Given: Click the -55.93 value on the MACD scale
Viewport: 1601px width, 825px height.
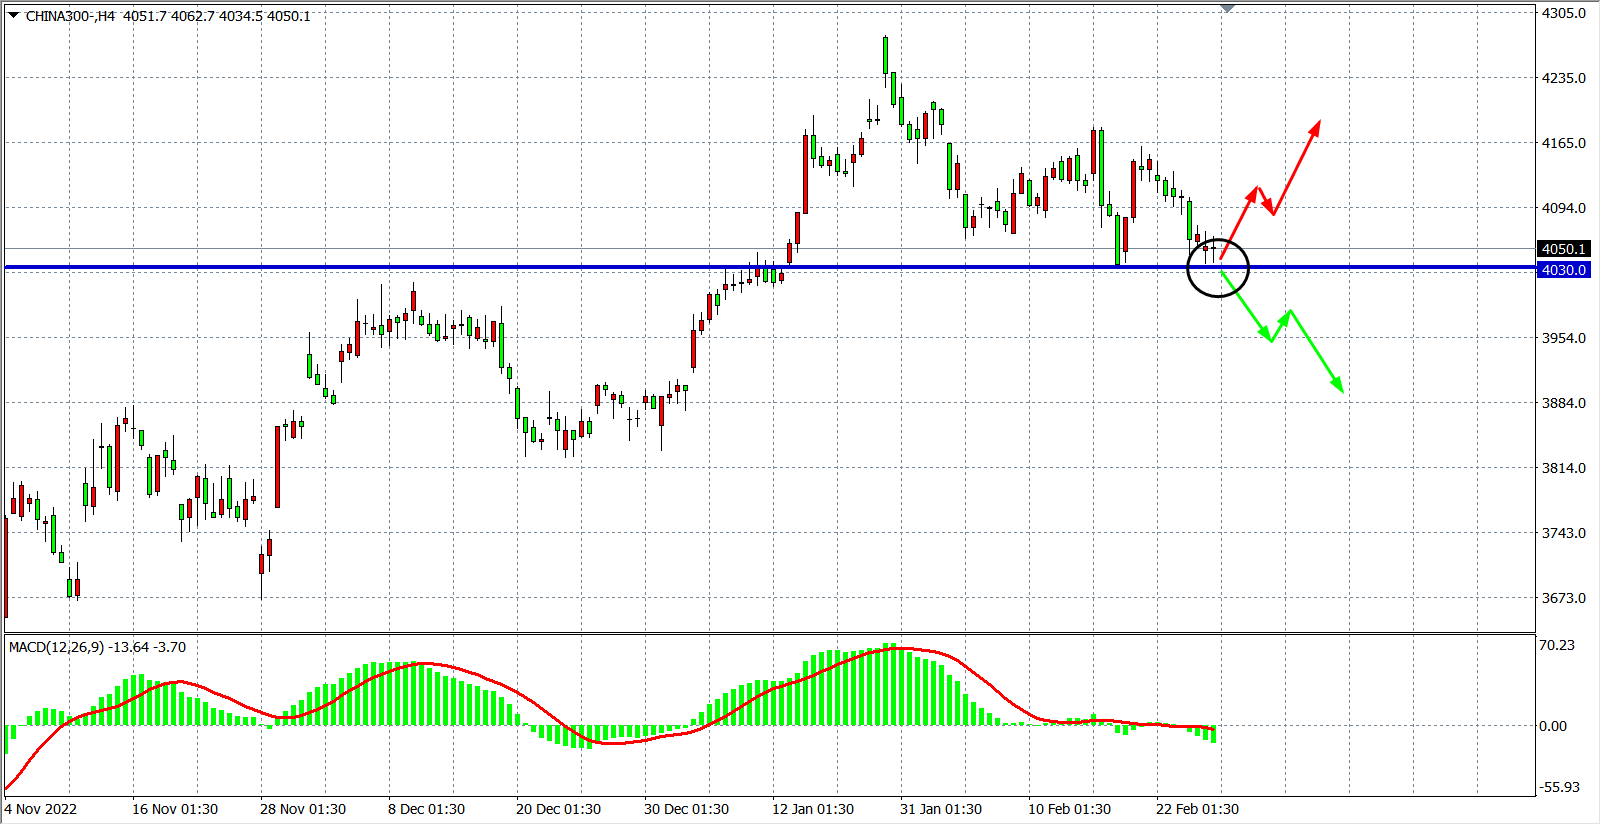Looking at the screenshot, I should point(1559,787).
